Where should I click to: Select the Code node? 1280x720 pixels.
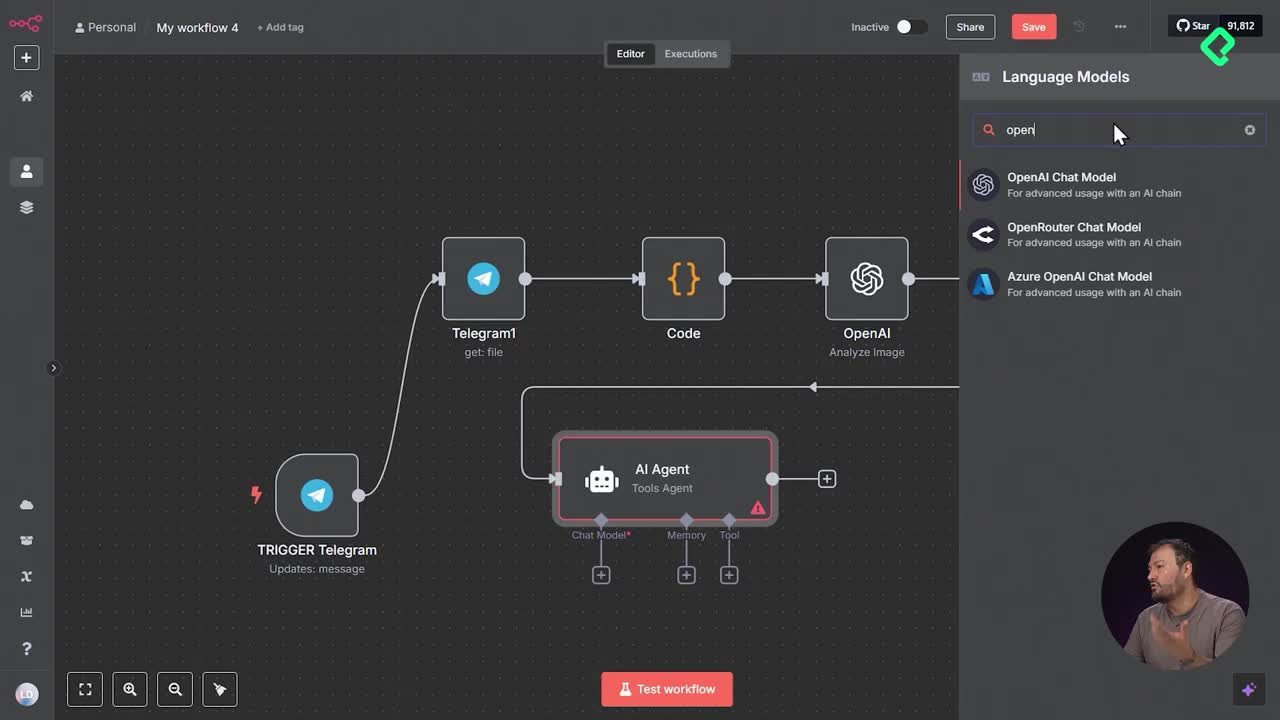point(683,279)
